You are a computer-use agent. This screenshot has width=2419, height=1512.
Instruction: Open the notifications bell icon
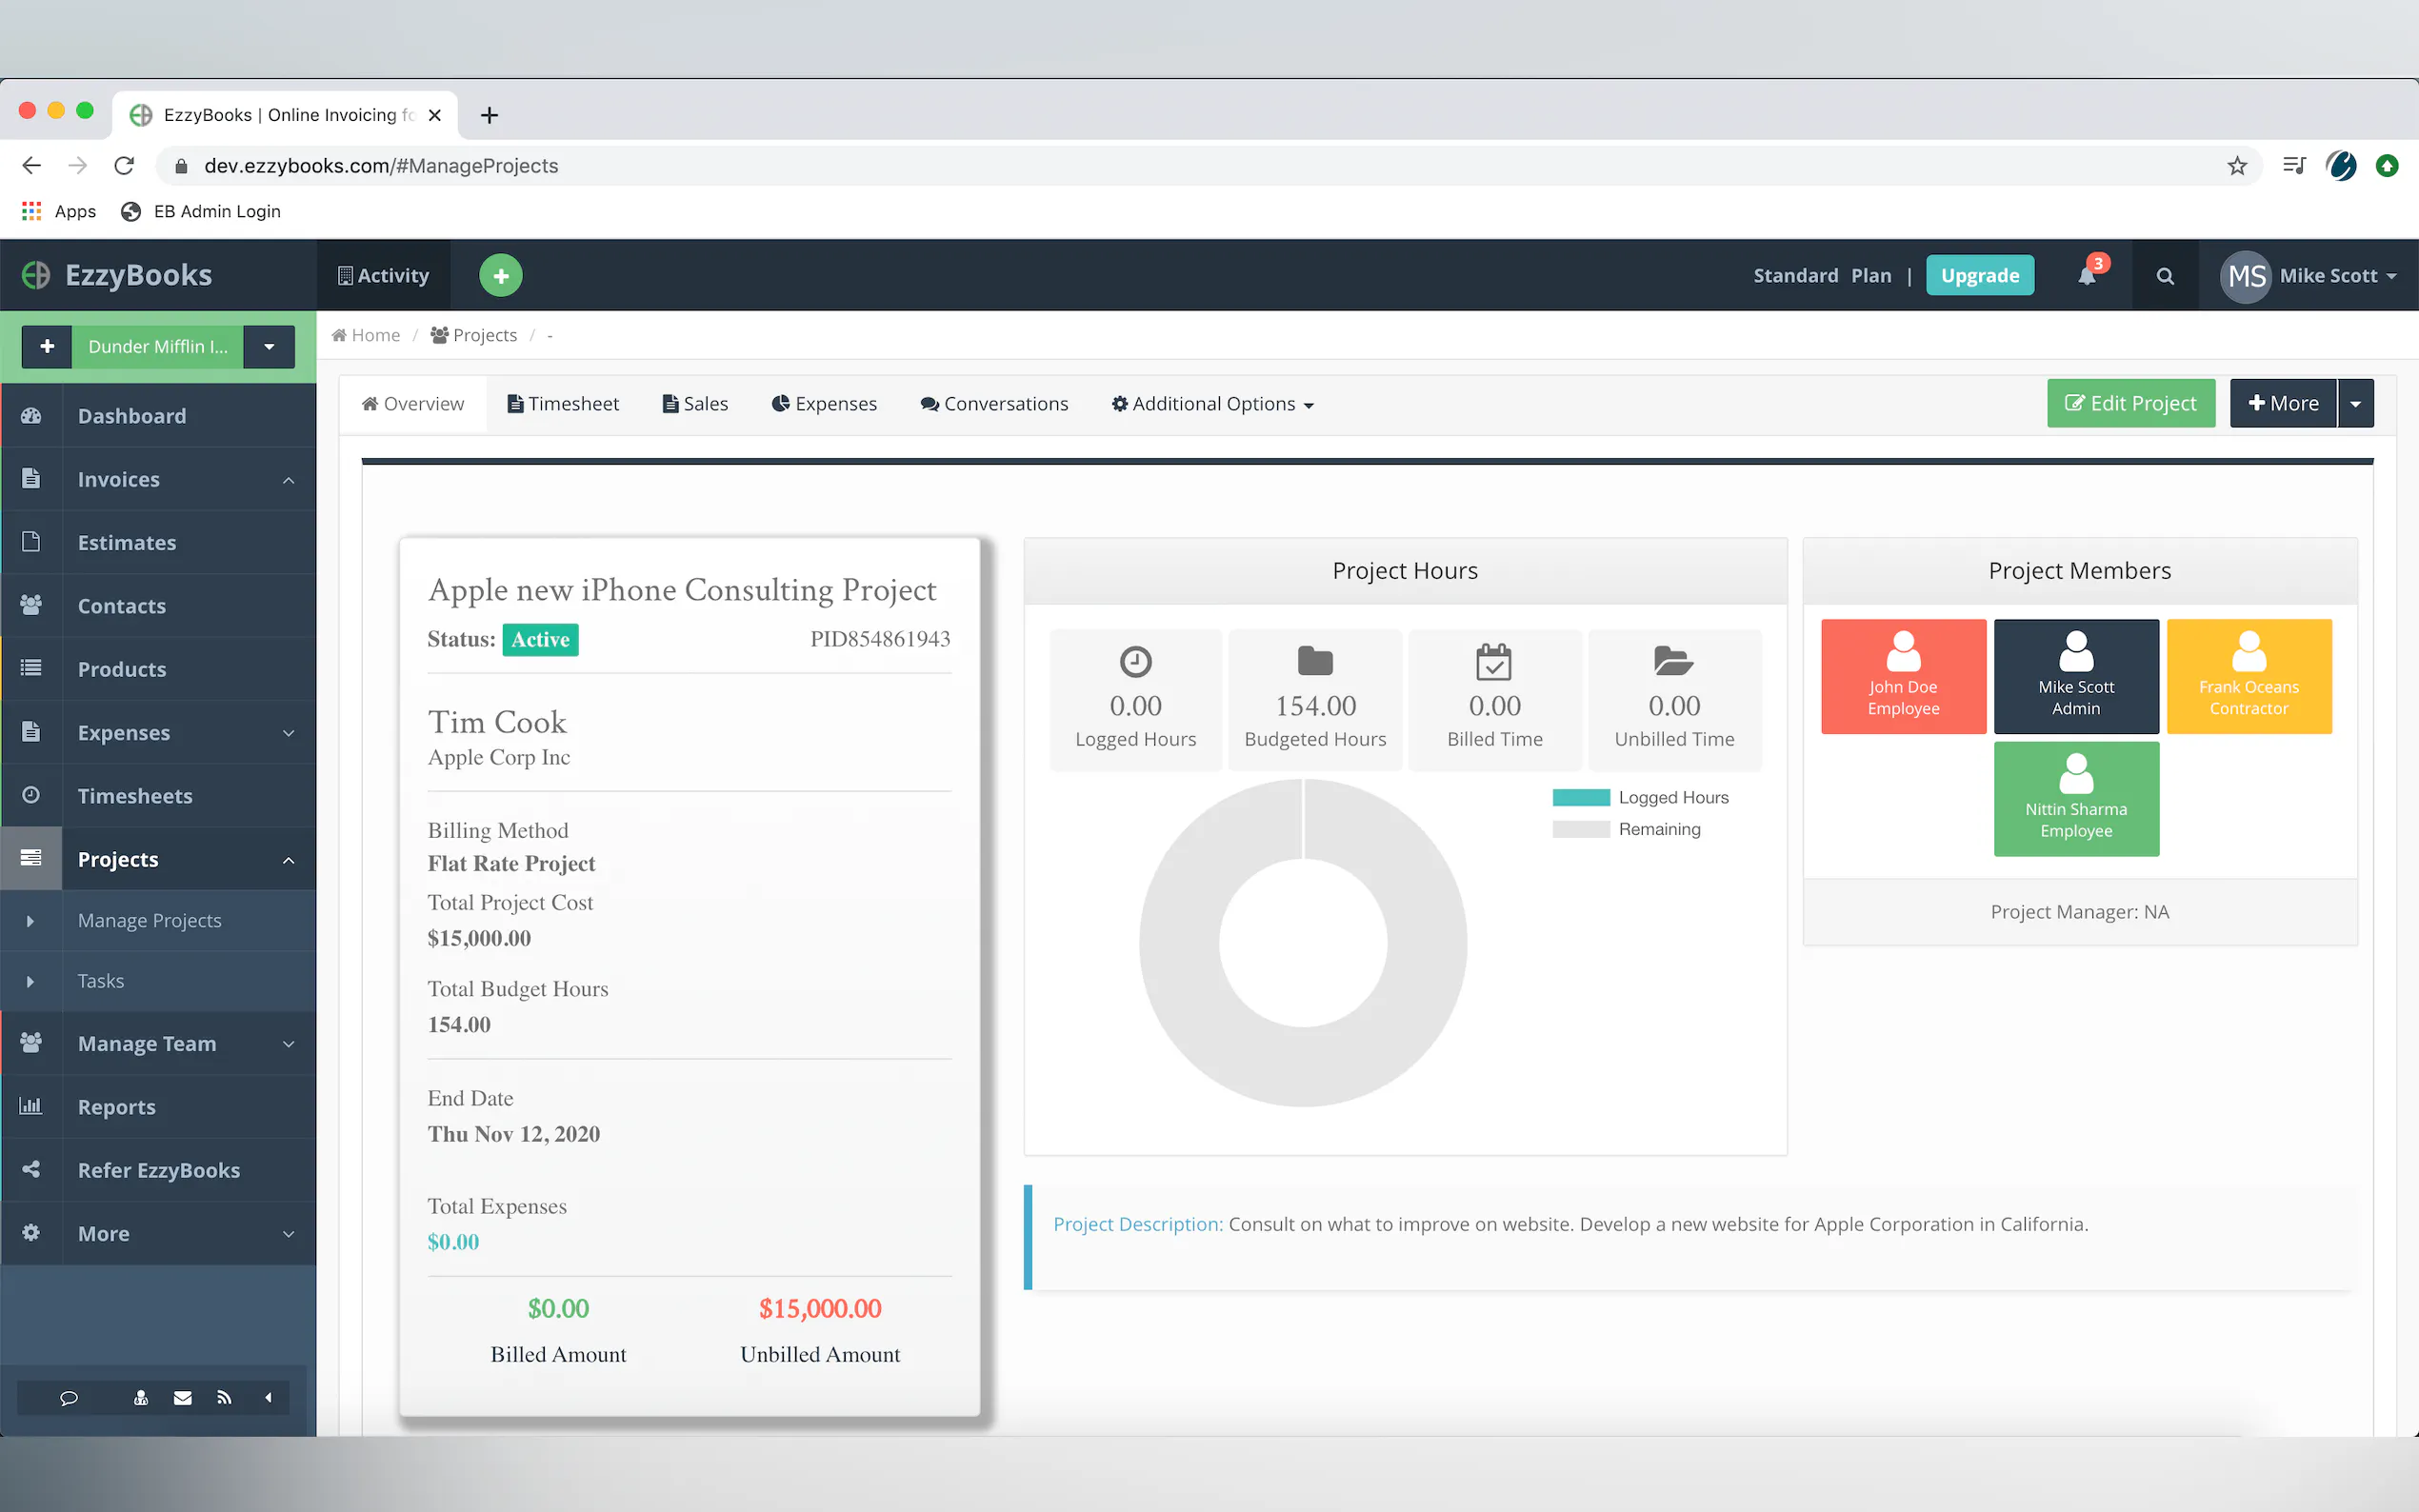point(2087,275)
